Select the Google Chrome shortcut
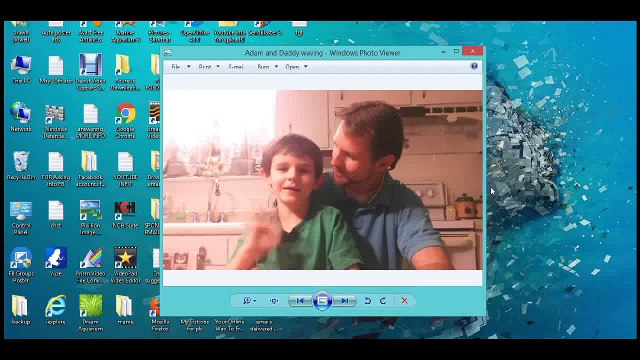 (x=125, y=120)
